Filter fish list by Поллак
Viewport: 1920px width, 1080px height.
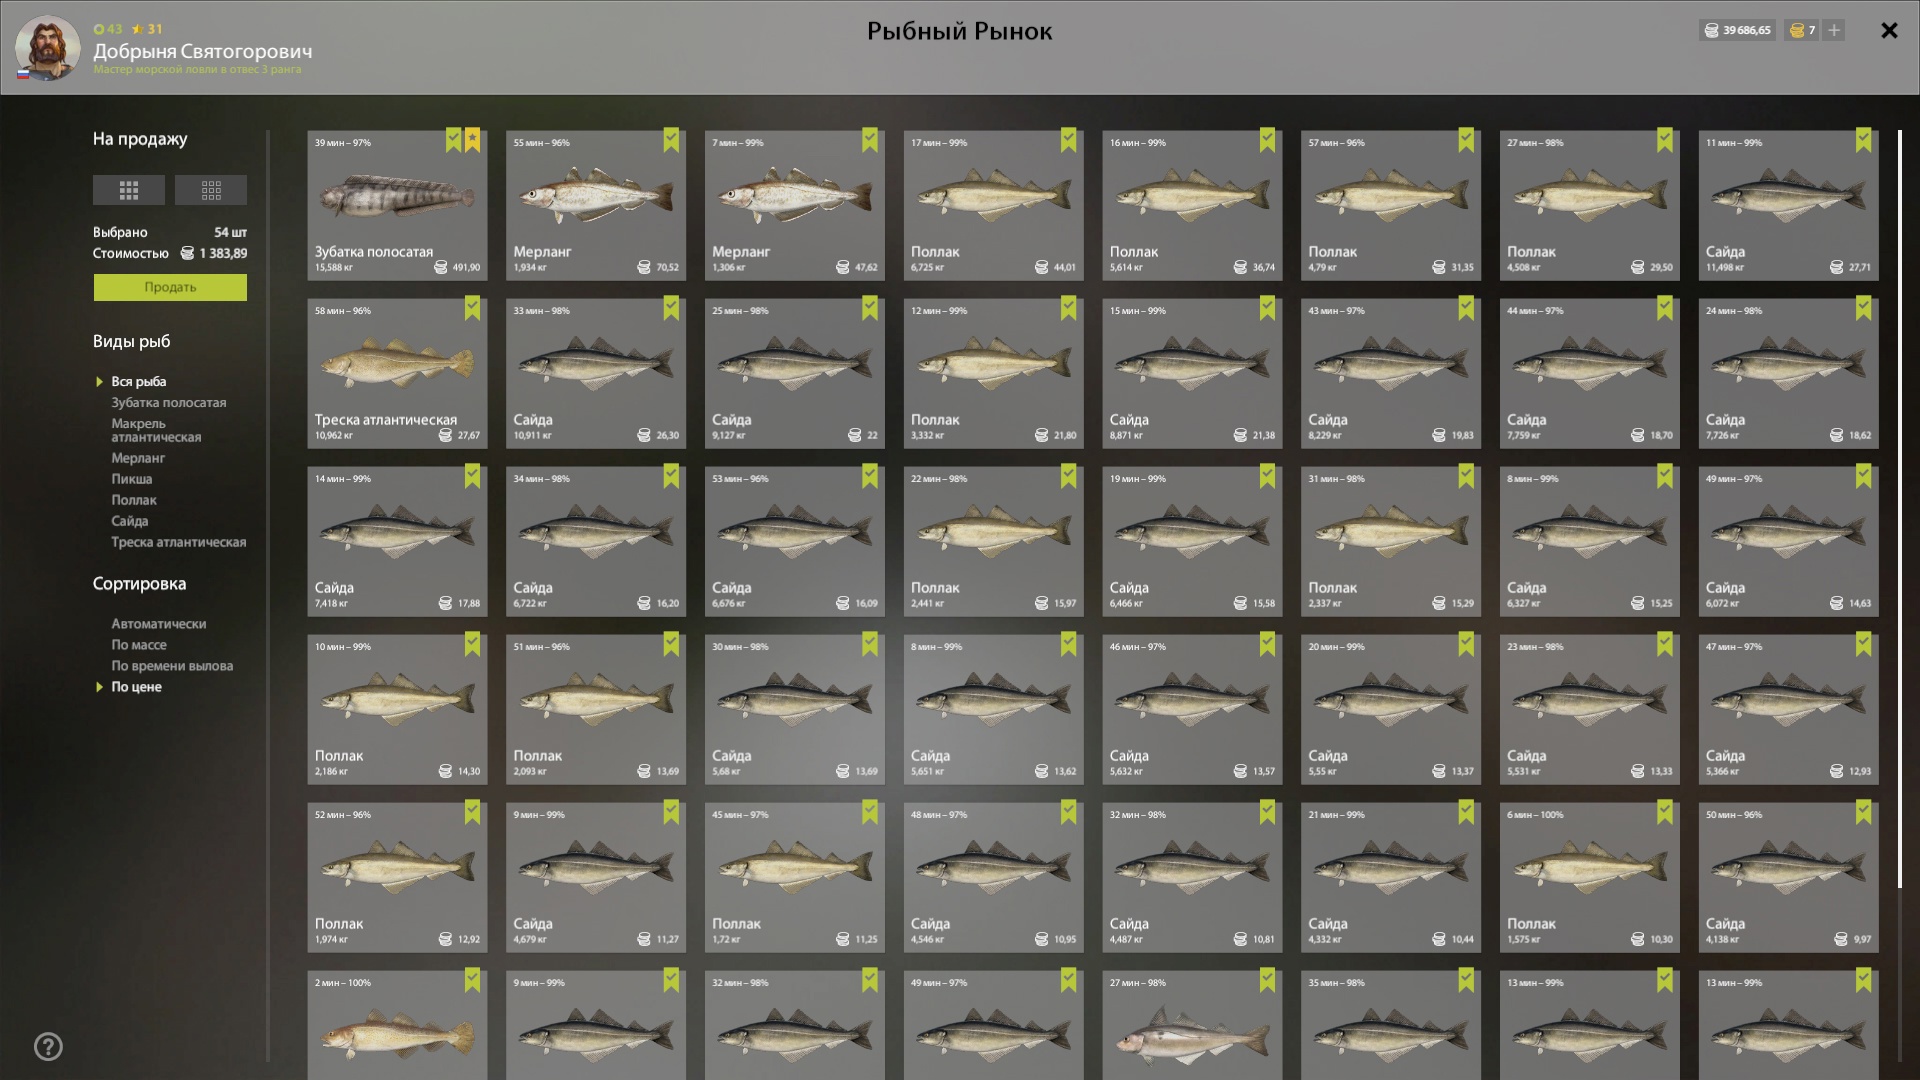point(134,500)
